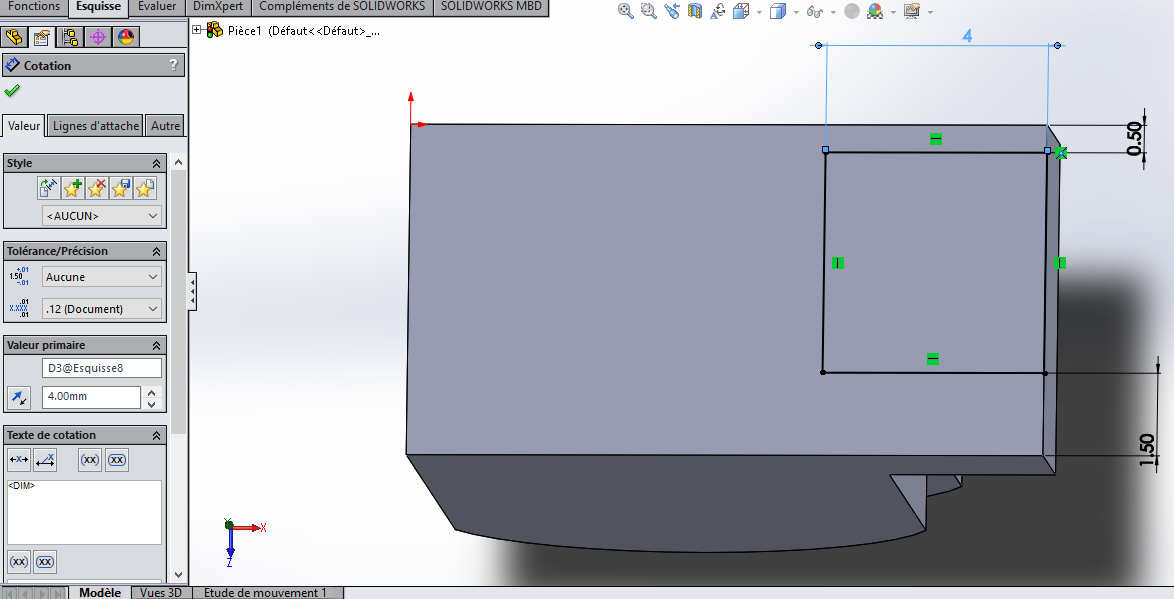Click the Edit Appearance sphere icon
This screenshot has height=599, width=1174.
[851, 11]
